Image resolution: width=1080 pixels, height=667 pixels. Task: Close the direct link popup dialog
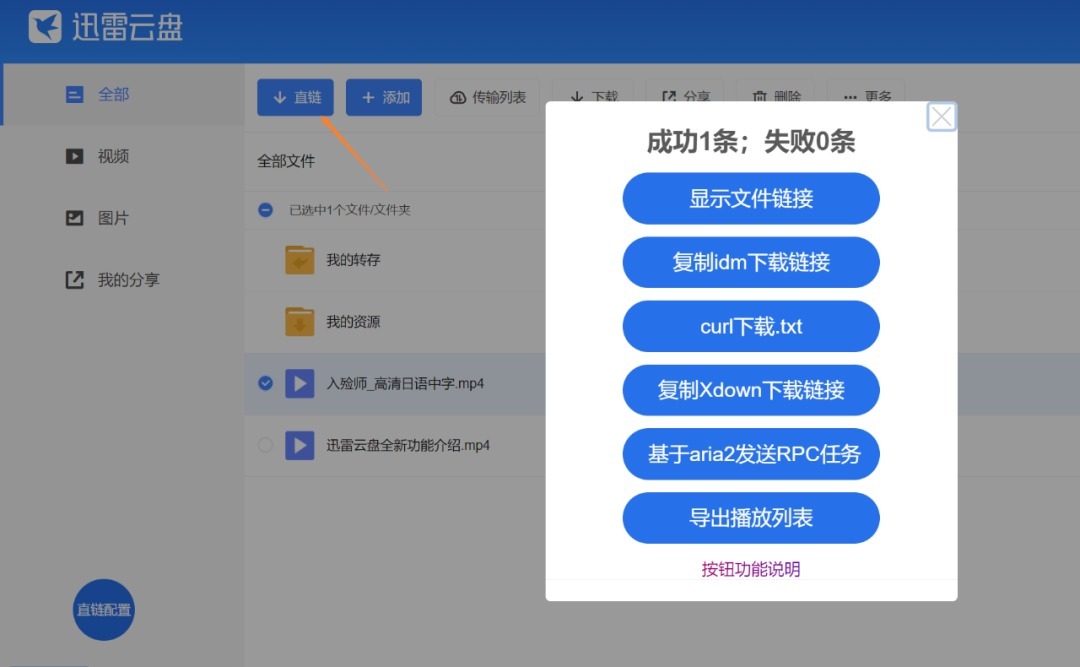tap(941, 117)
